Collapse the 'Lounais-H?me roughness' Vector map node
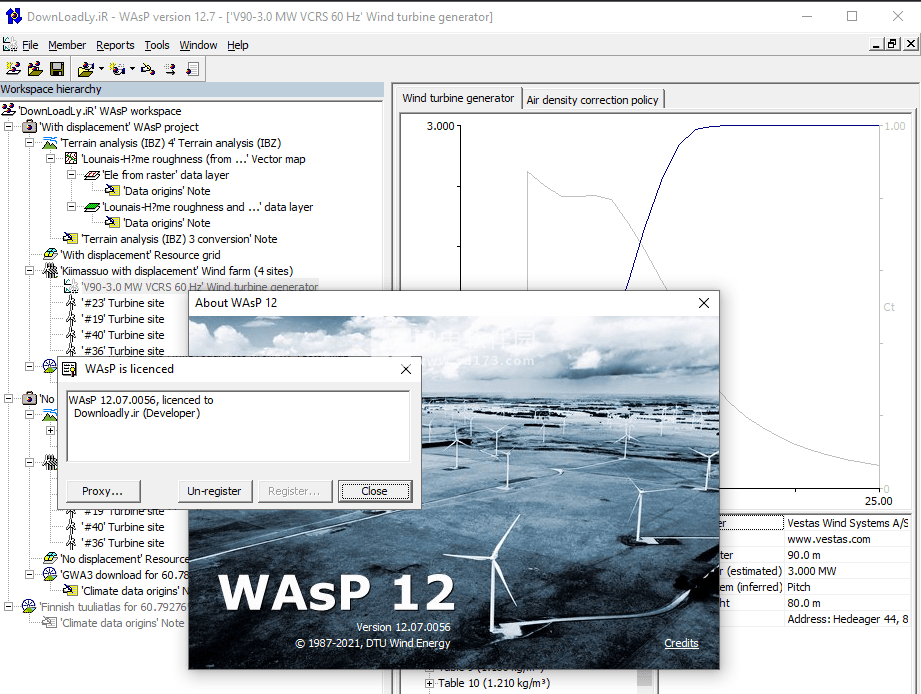The width and height of the screenshot is (921, 694). [x=51, y=159]
